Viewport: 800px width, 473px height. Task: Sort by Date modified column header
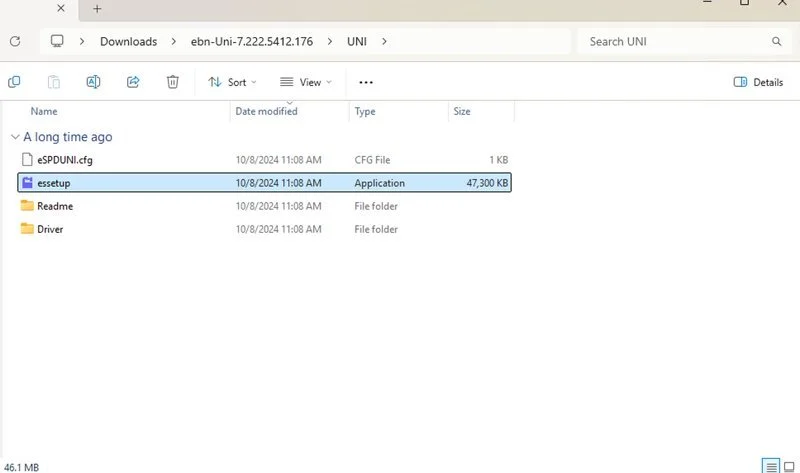266,111
